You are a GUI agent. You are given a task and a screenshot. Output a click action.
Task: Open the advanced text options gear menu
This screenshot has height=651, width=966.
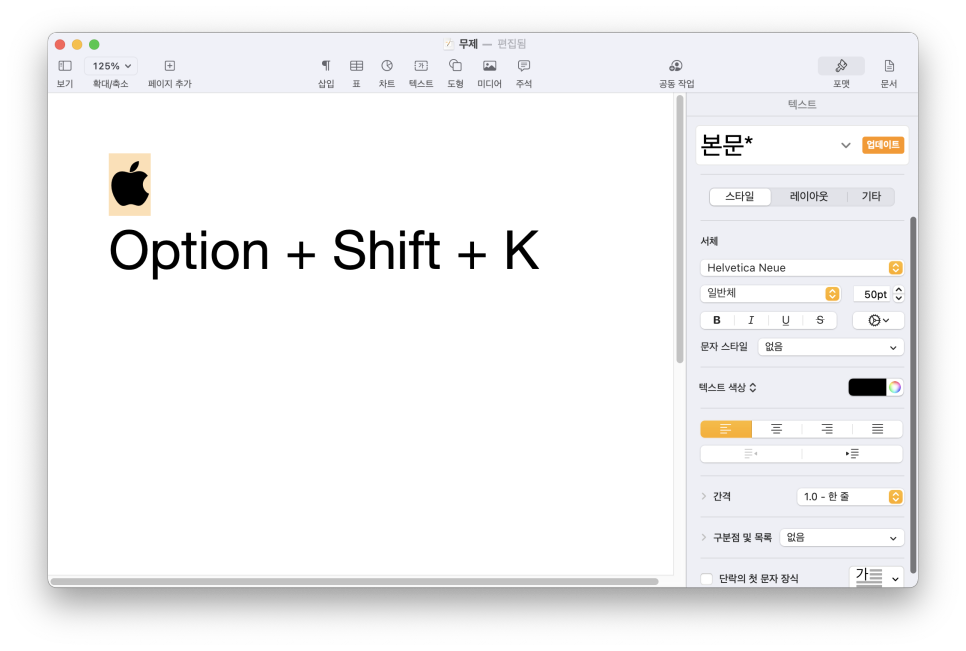click(x=878, y=320)
